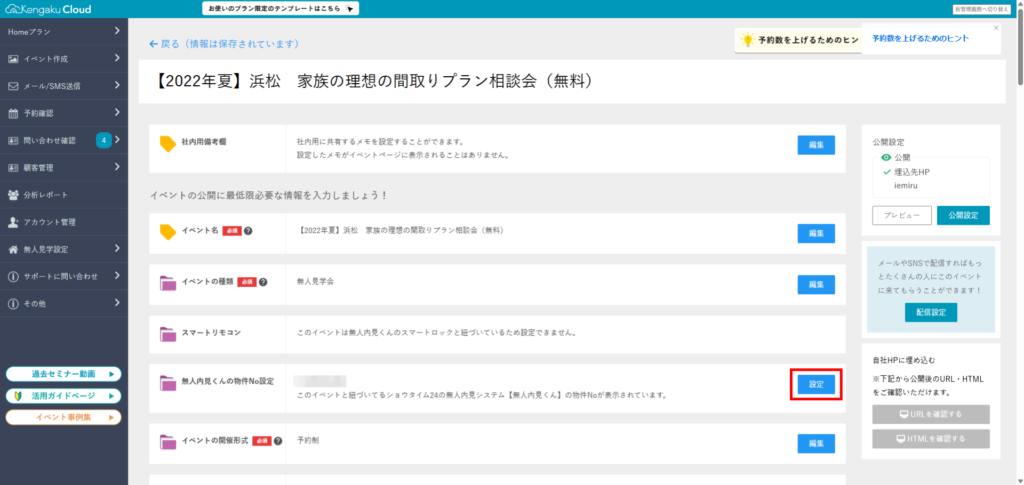Click the event title heading text
The width and height of the screenshot is (1024, 485).
tap(375, 81)
